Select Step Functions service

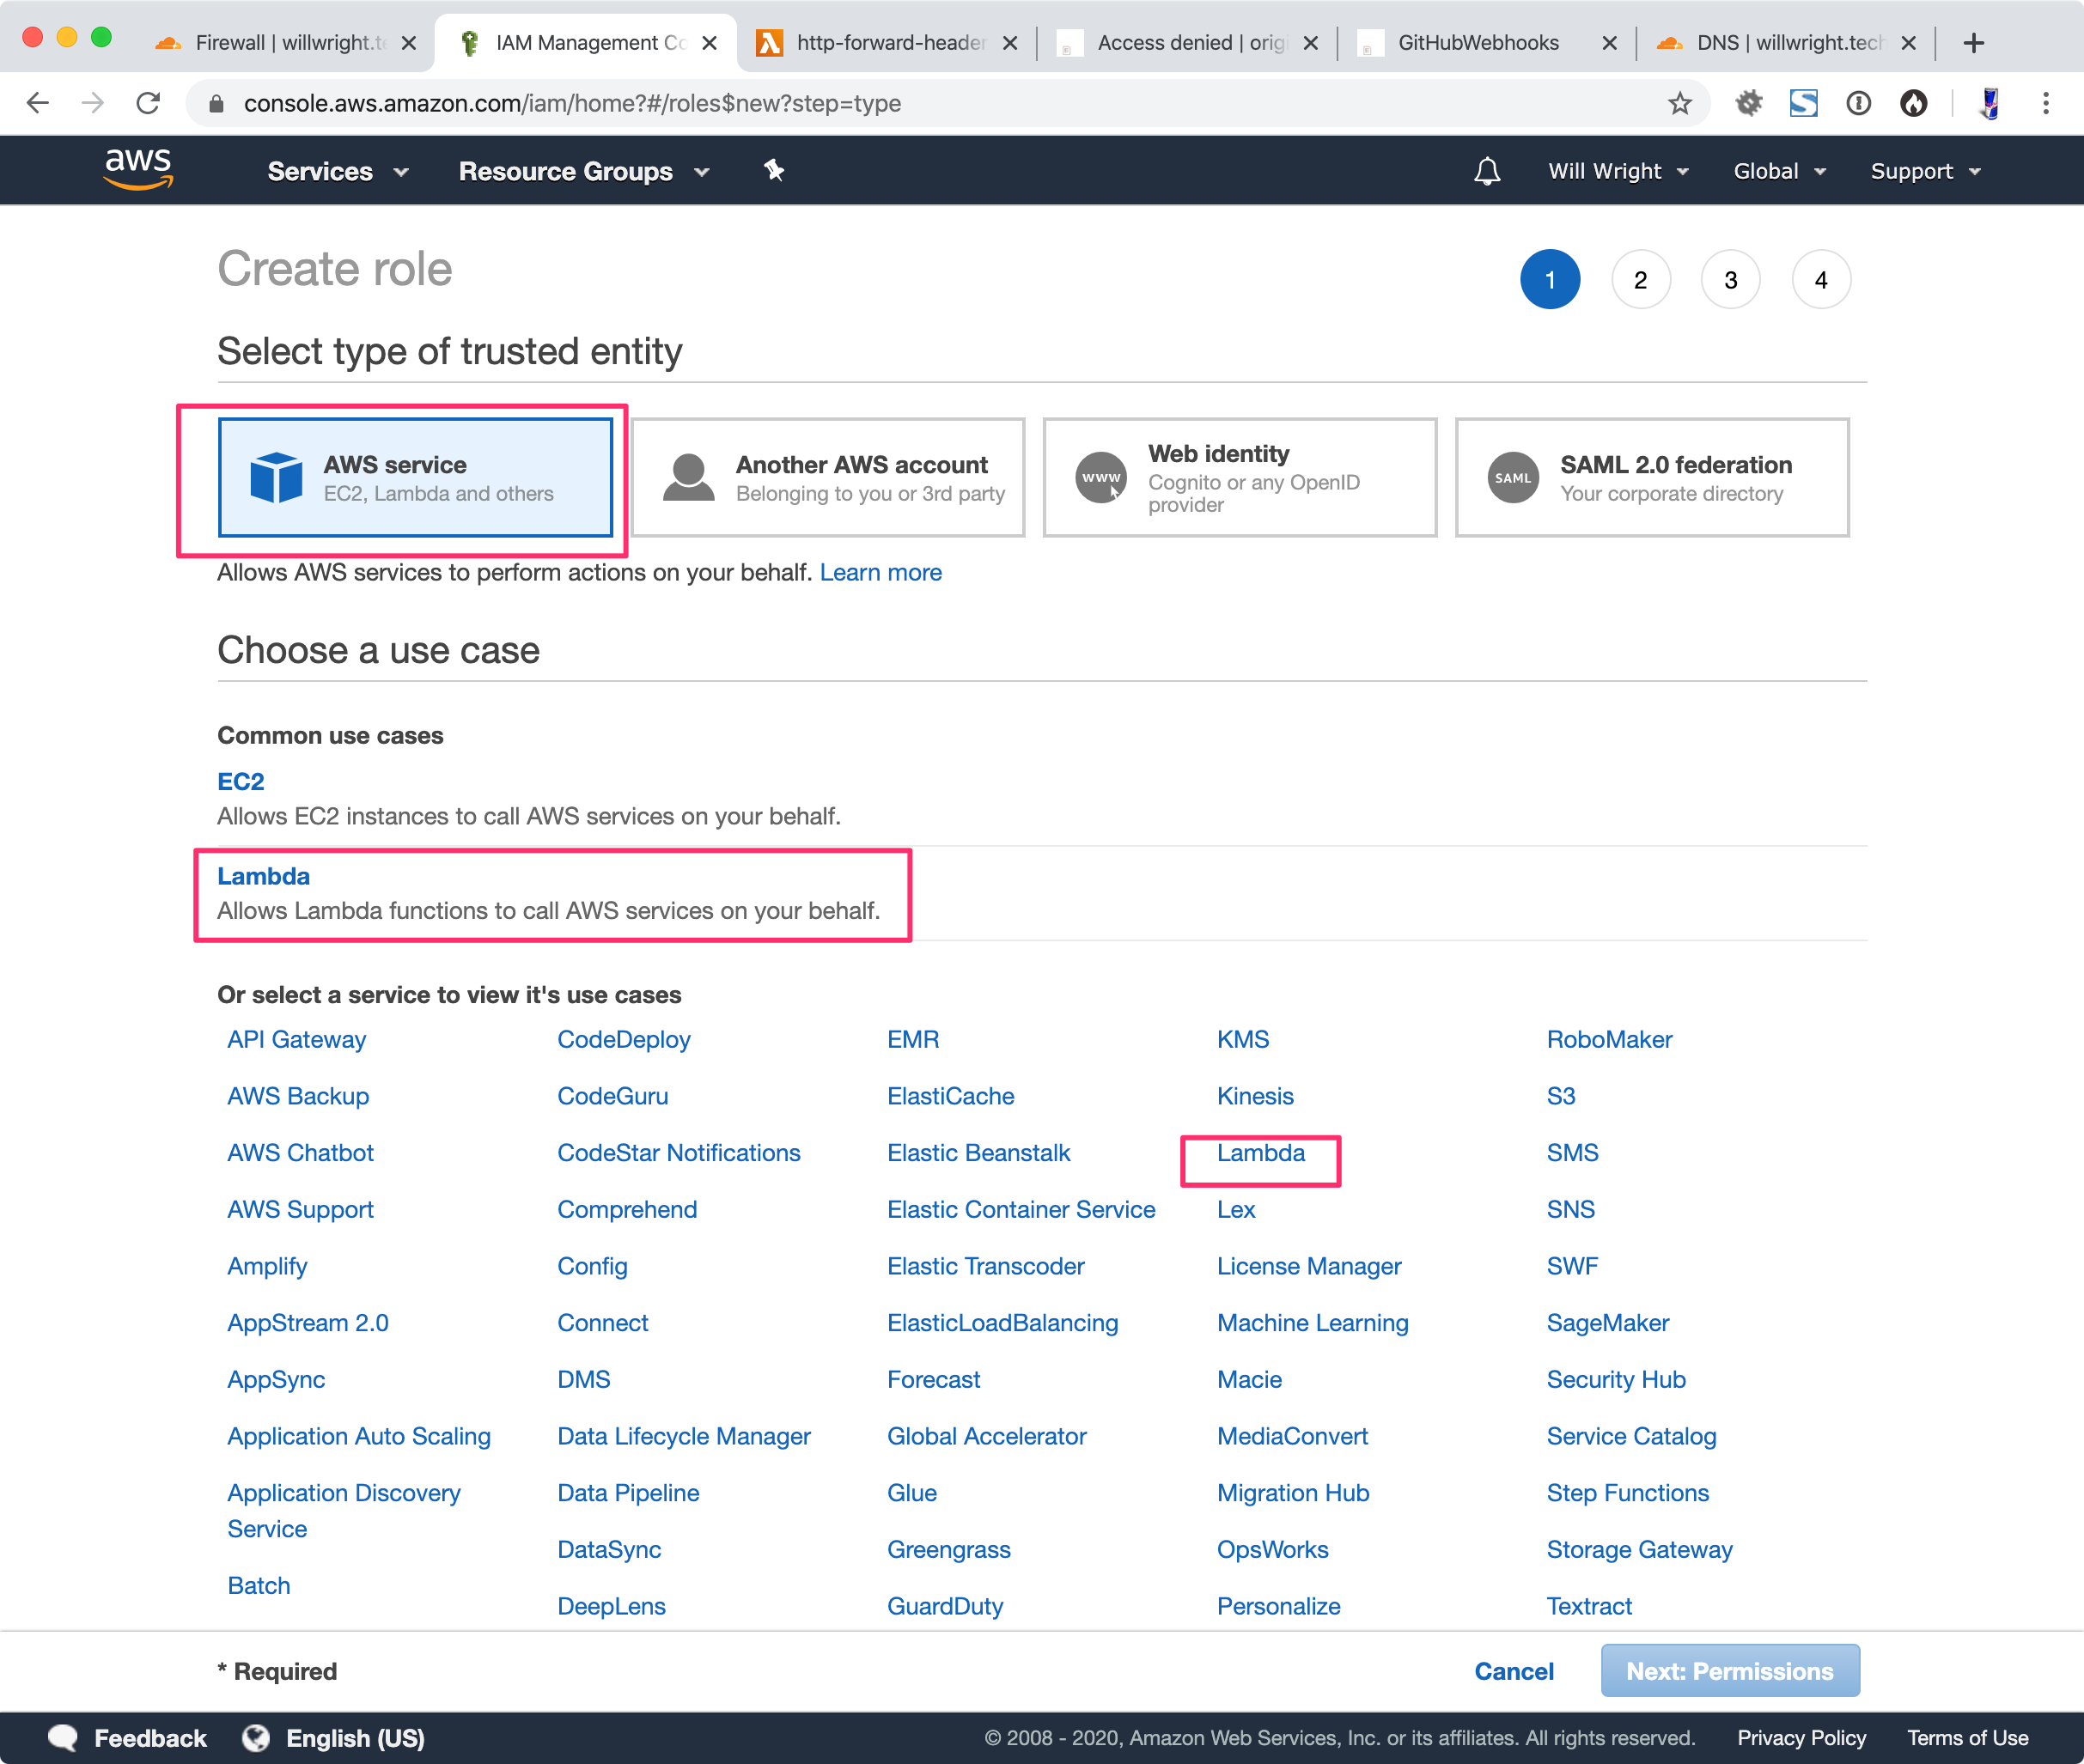(x=1628, y=1492)
